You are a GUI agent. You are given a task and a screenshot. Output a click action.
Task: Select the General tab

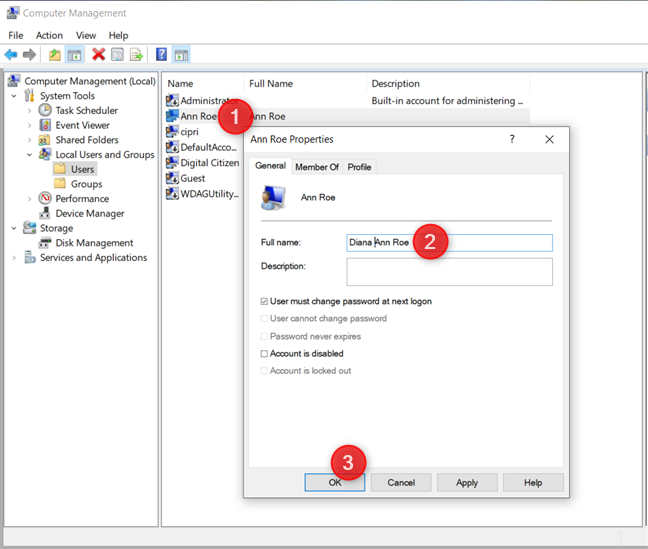(270, 166)
